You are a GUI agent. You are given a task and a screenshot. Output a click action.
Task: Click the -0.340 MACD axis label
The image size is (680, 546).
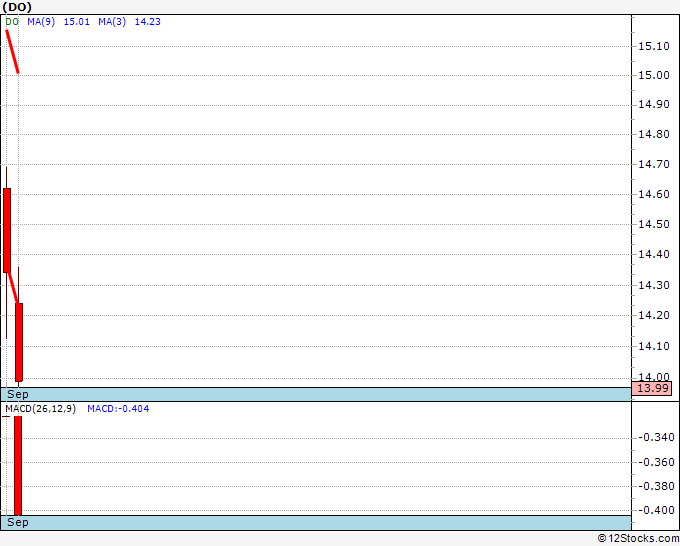point(656,437)
